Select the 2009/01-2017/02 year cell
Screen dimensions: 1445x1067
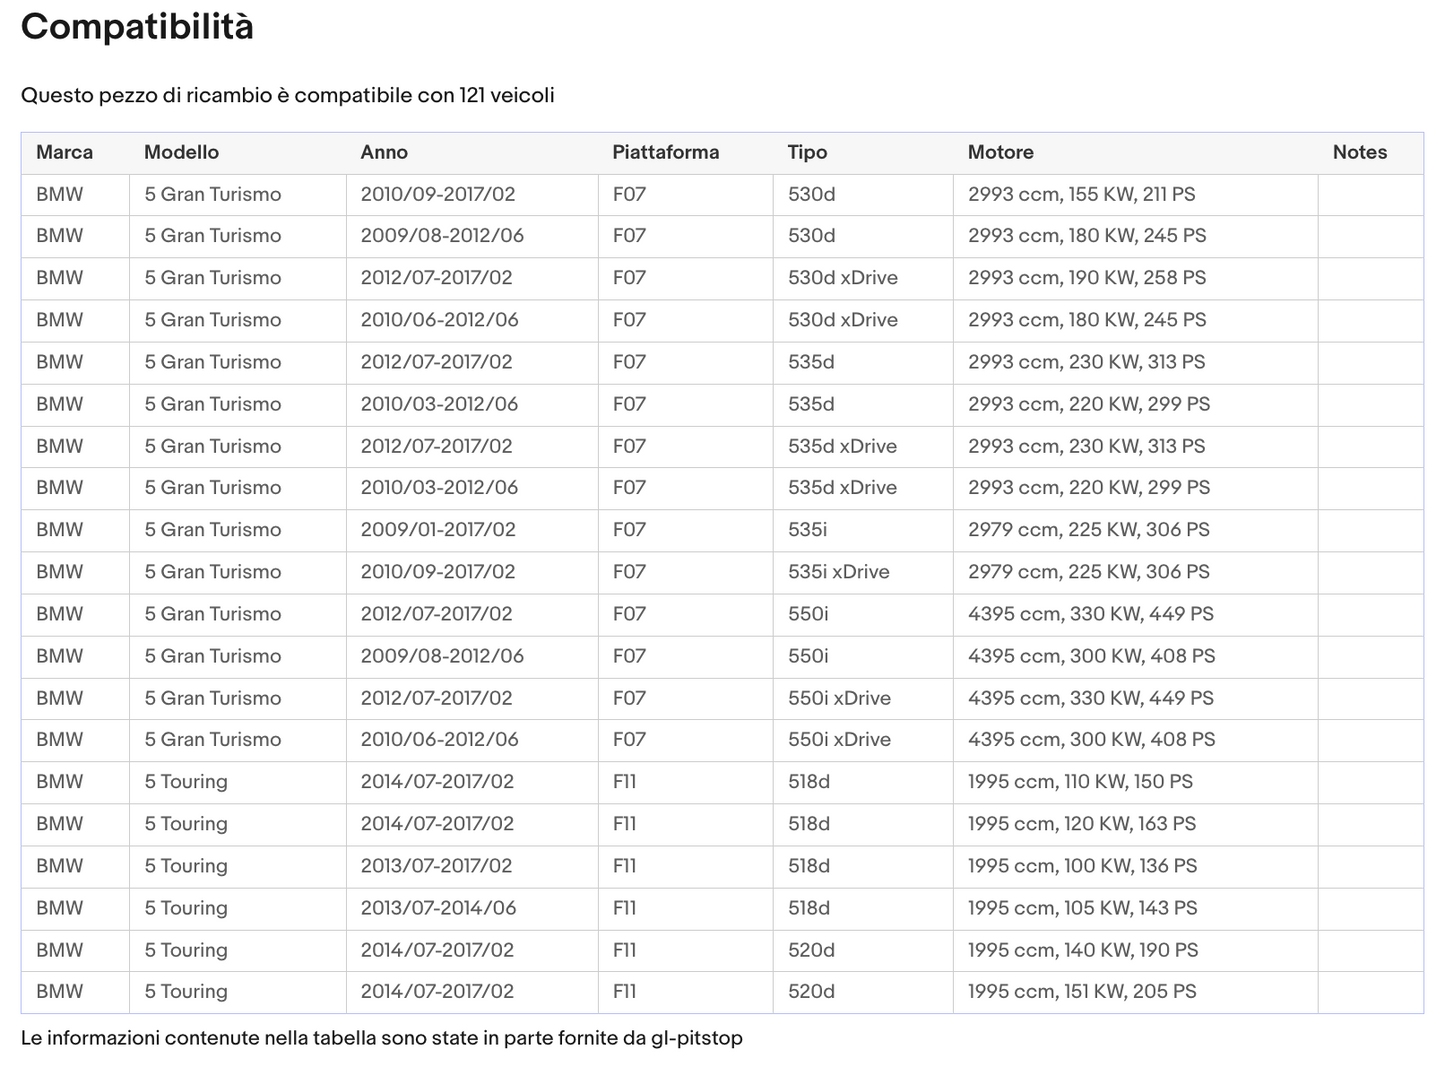click(438, 530)
